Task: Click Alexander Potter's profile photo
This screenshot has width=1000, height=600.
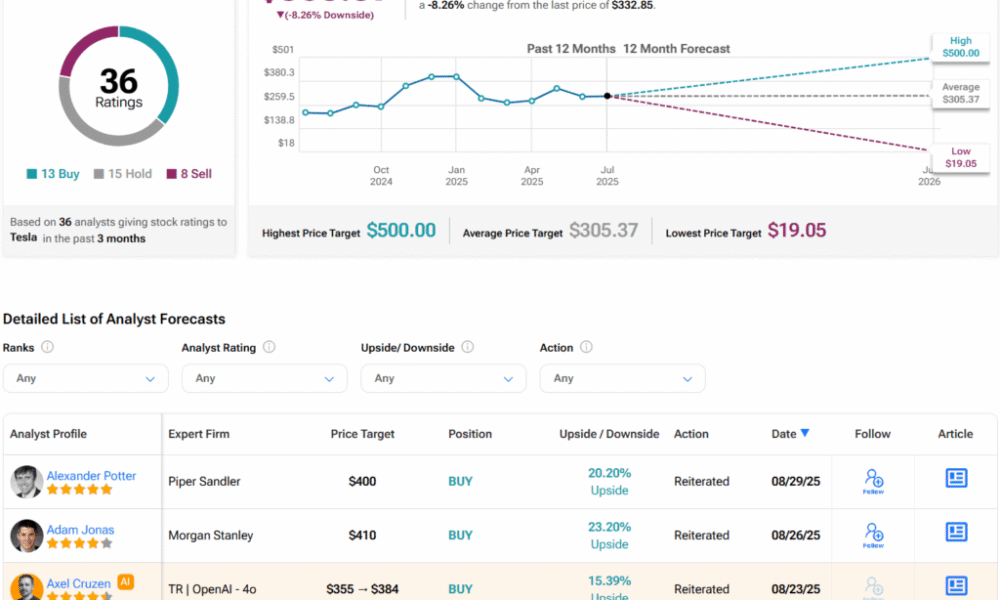Action: point(26,481)
